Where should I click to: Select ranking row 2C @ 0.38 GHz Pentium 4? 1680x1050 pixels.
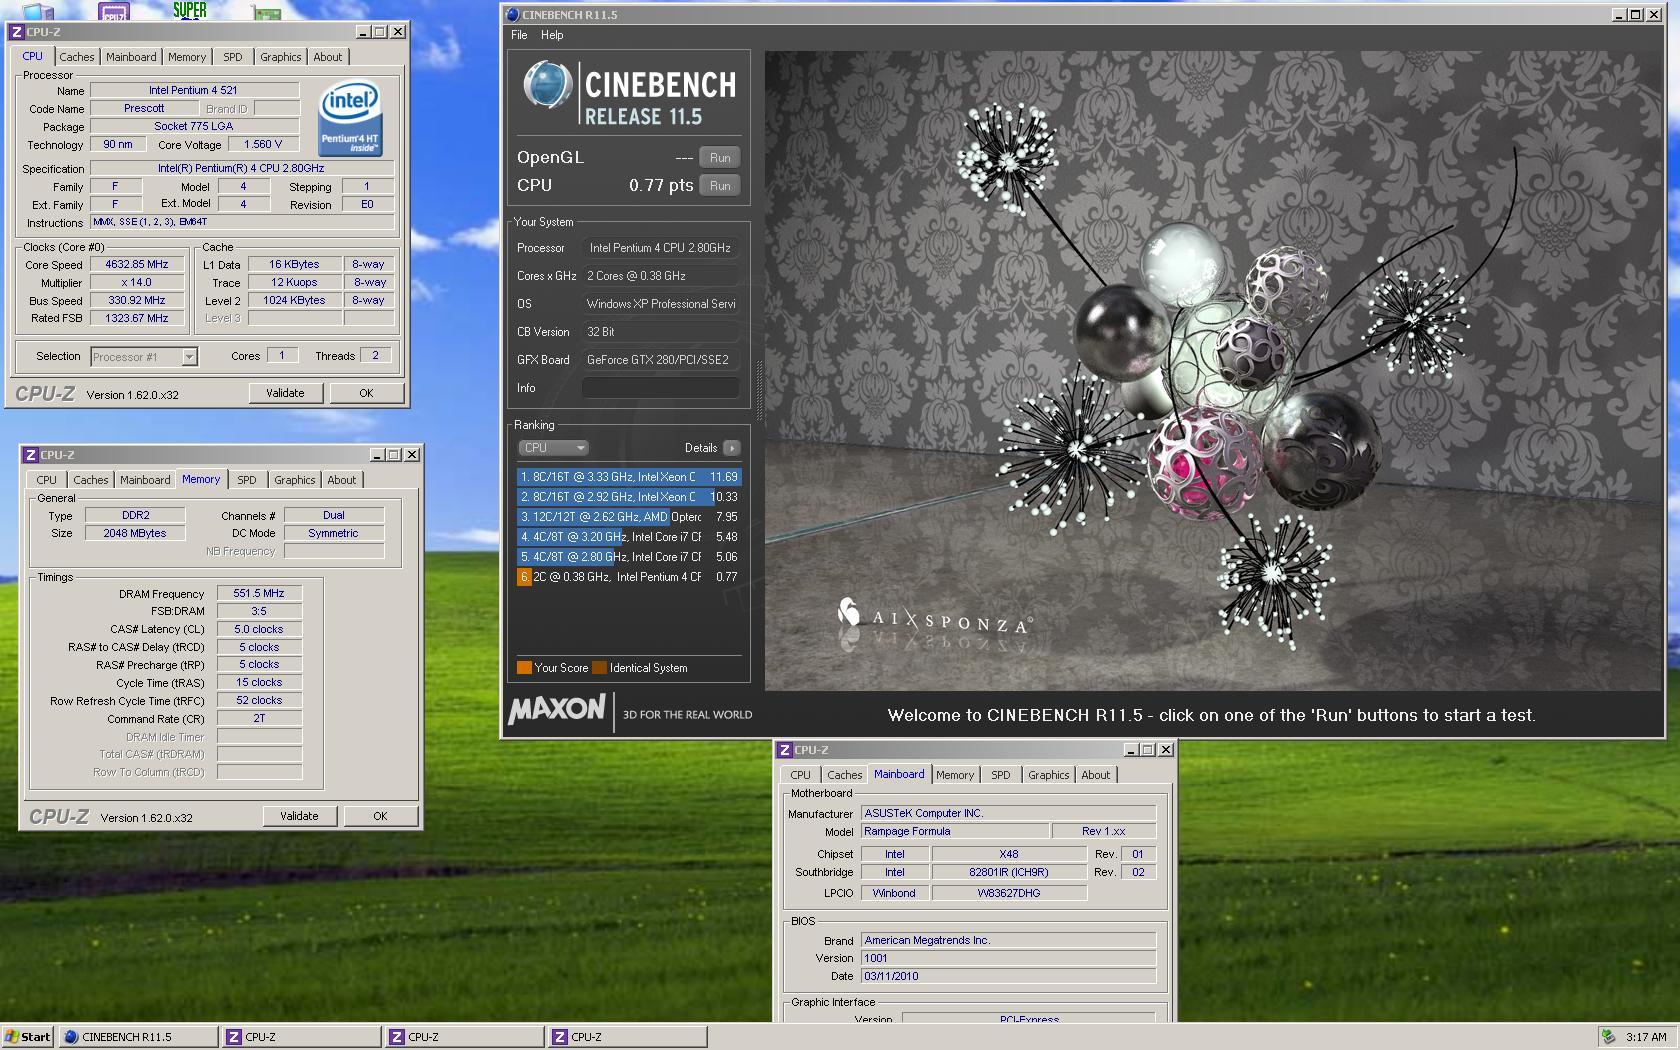point(629,577)
